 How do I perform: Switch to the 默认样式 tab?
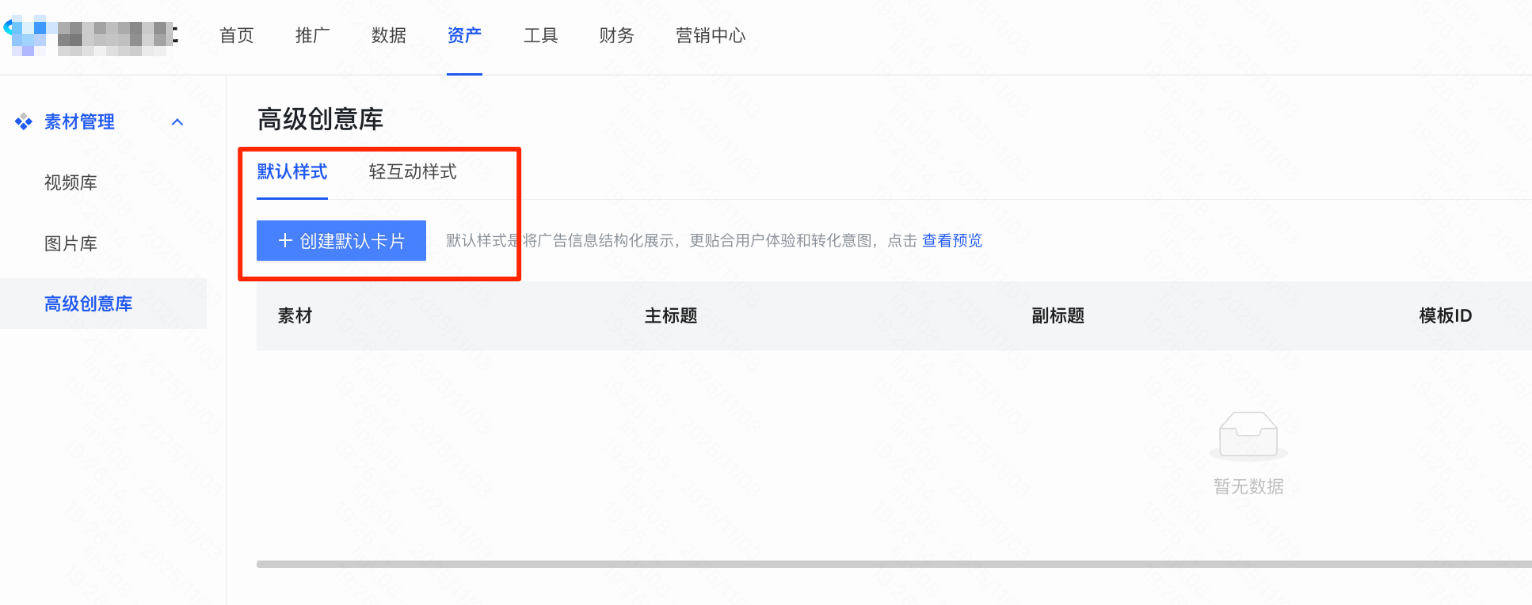pos(292,172)
